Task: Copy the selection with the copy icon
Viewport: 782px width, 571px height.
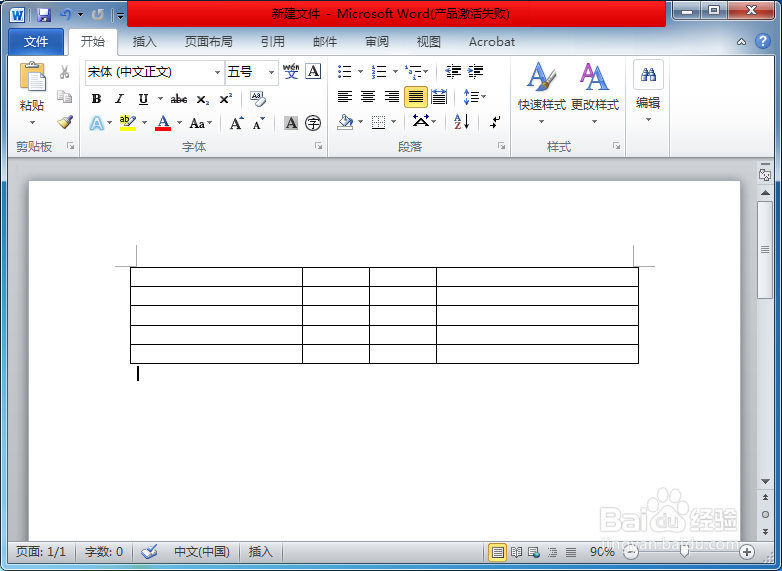Action: click(64, 96)
